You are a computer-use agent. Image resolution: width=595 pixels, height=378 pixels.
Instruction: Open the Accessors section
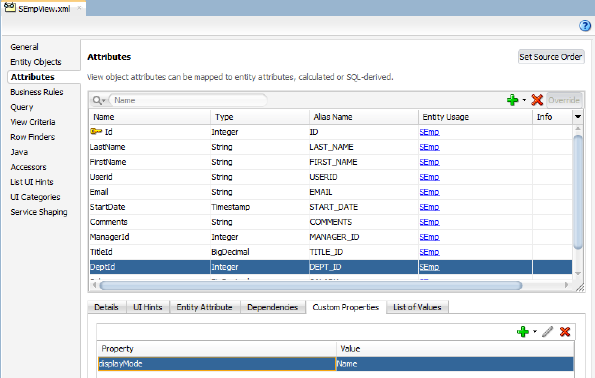pyautogui.click(x=28, y=167)
